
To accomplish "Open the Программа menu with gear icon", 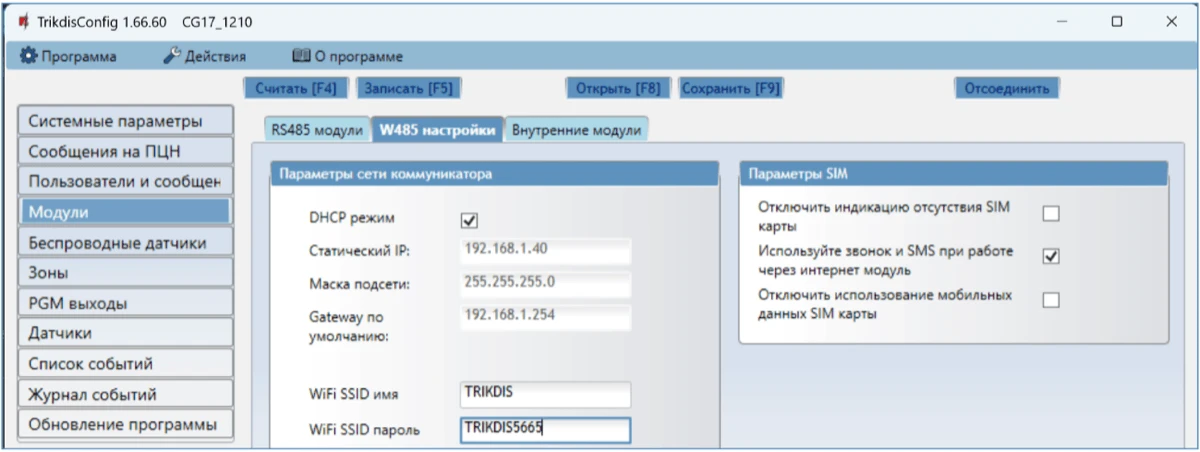I will coord(68,56).
